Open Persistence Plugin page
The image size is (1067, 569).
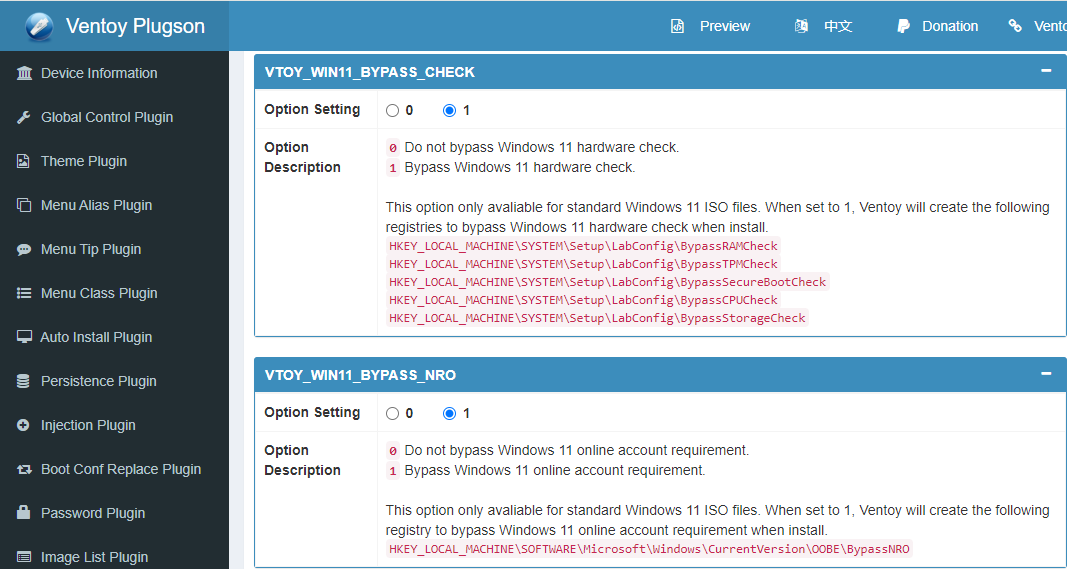99,381
